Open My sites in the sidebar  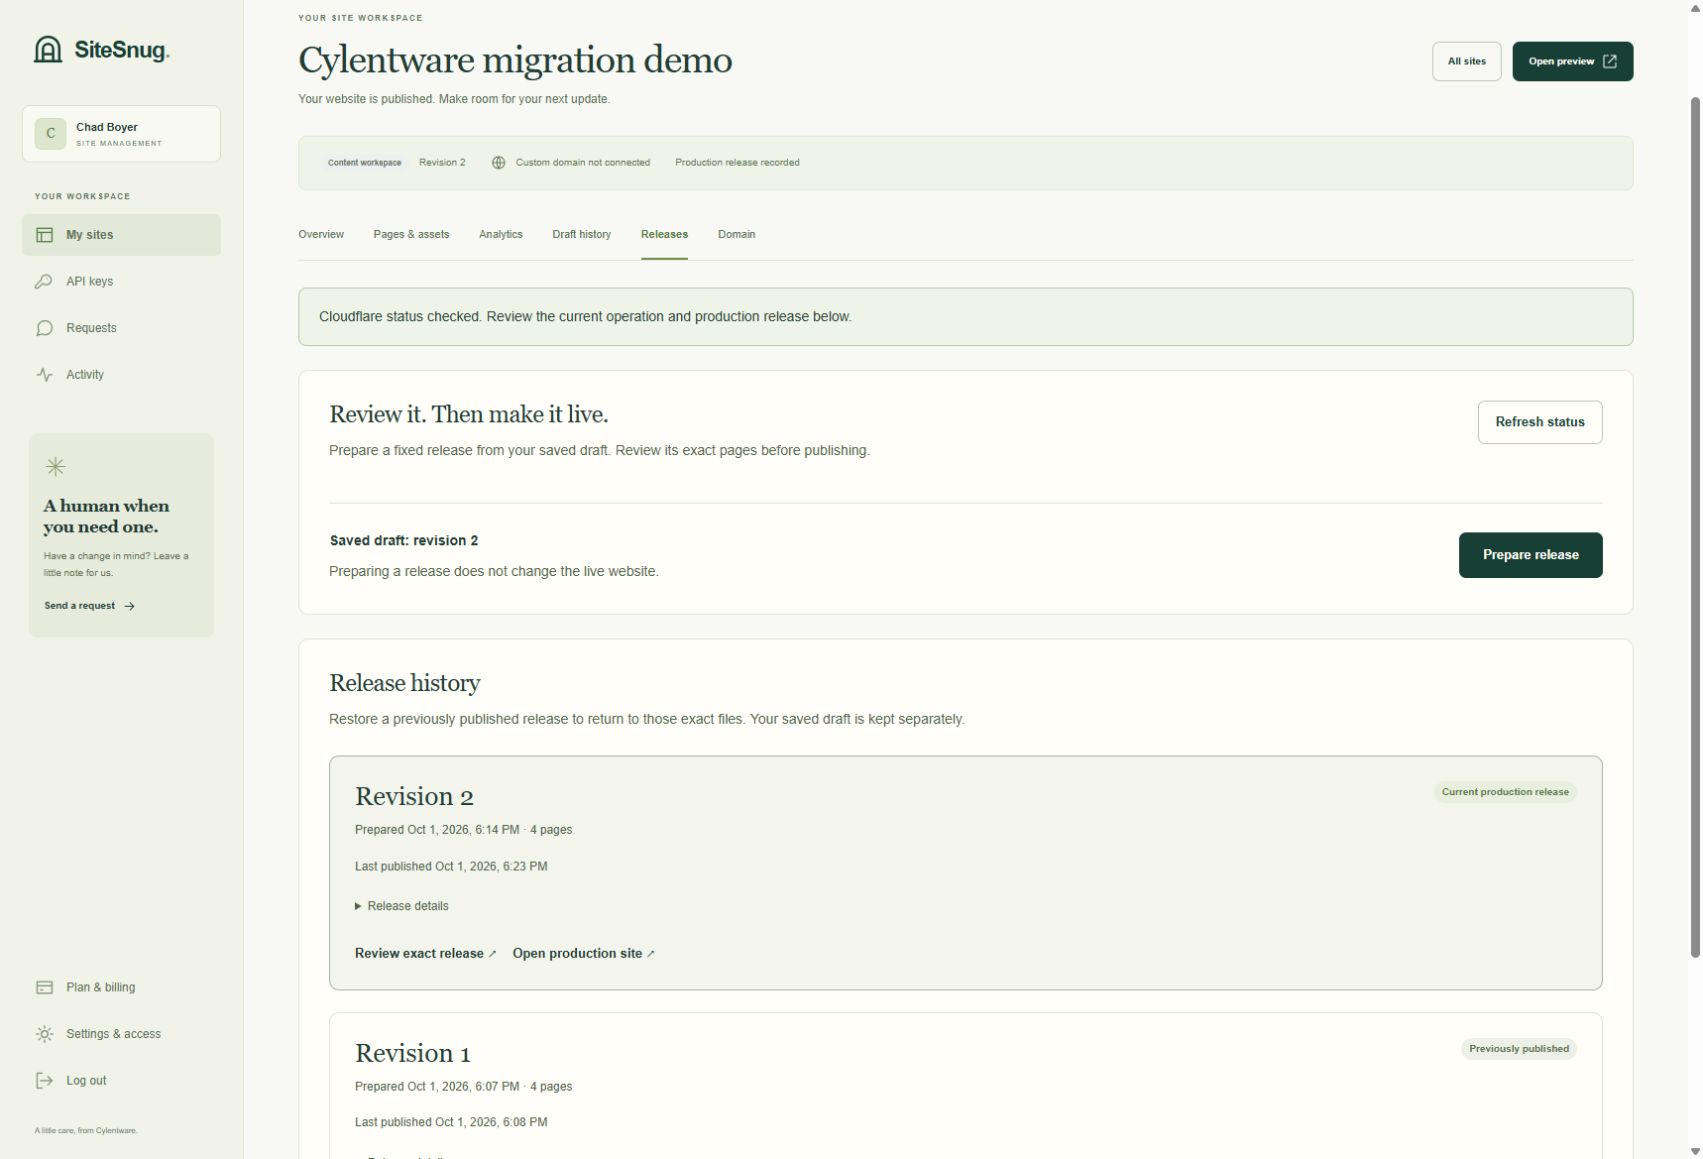(121, 235)
